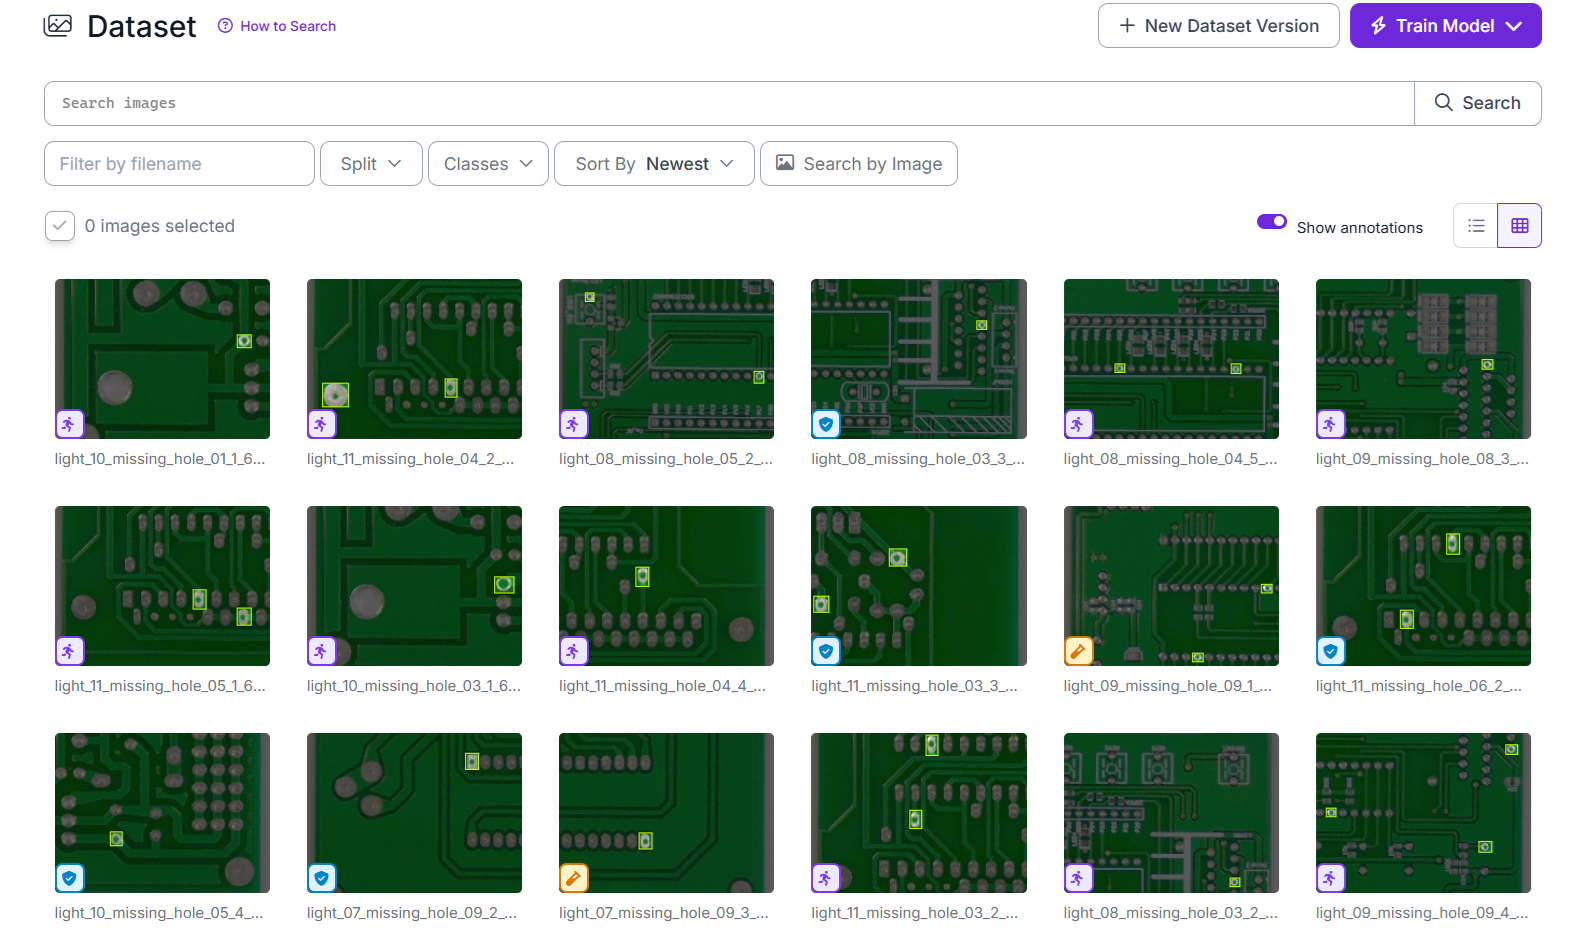This screenshot has width=1575, height=949.
Task: Click purple status badge on light_10_missing_hole_01_1 image
Action: (x=69, y=424)
